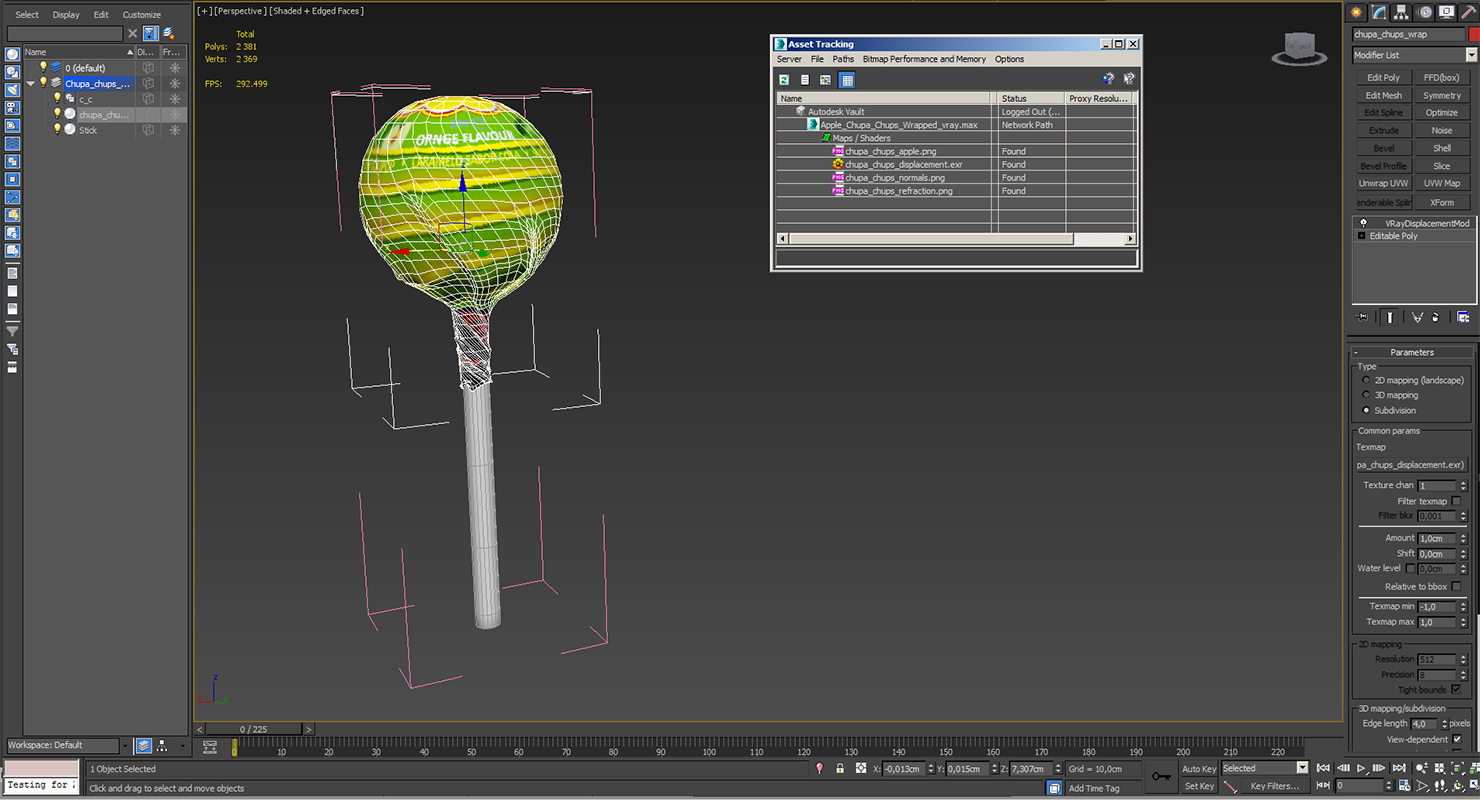
Task: Switch Asset Tracking to table view icon
Action: pyautogui.click(x=847, y=79)
